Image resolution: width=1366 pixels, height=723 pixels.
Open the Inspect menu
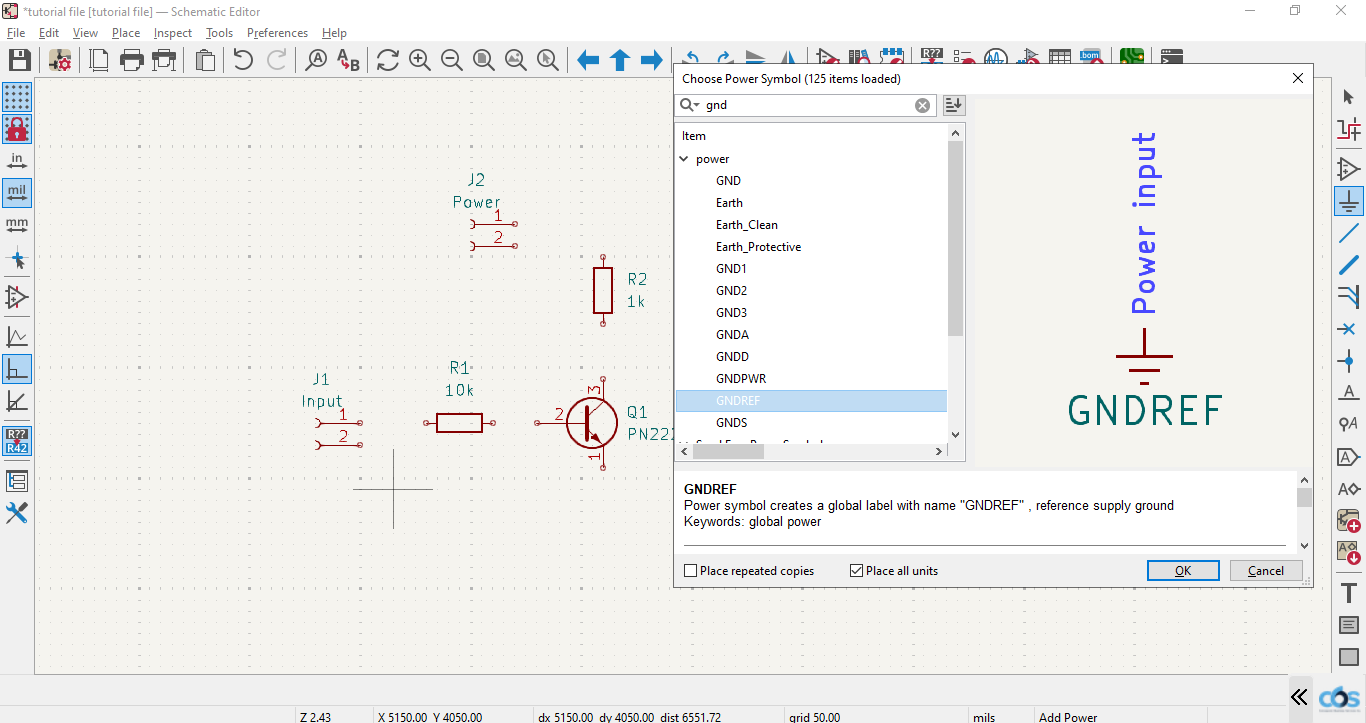click(172, 33)
